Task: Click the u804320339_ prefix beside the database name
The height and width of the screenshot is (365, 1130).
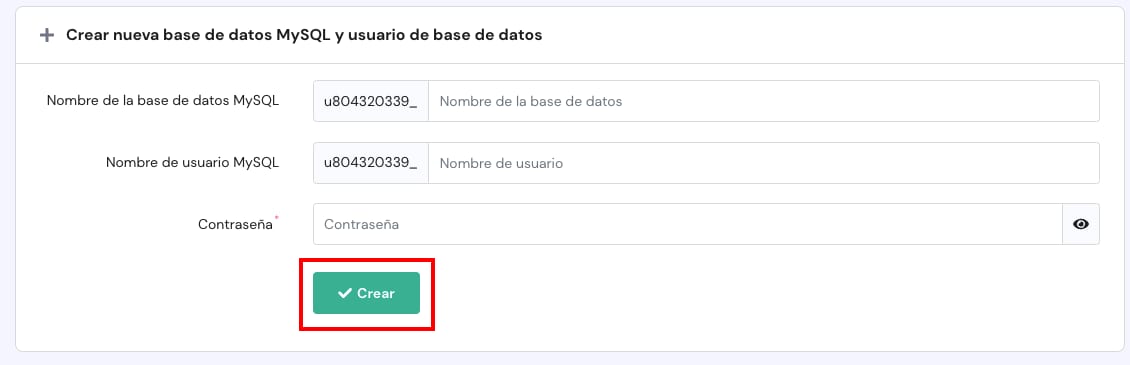Action: 370,101
